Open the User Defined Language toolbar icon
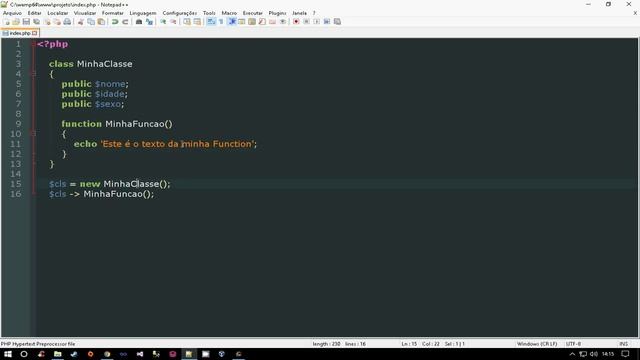Viewport: 640px width, 360px height. click(x=242, y=22)
